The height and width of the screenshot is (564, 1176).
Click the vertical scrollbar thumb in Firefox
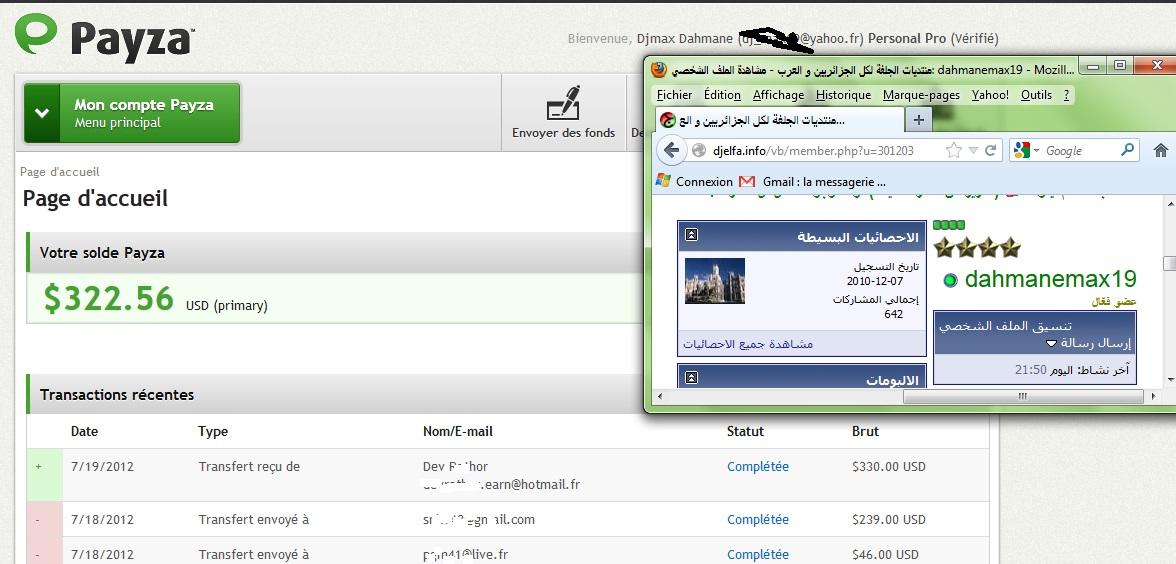(1168, 263)
